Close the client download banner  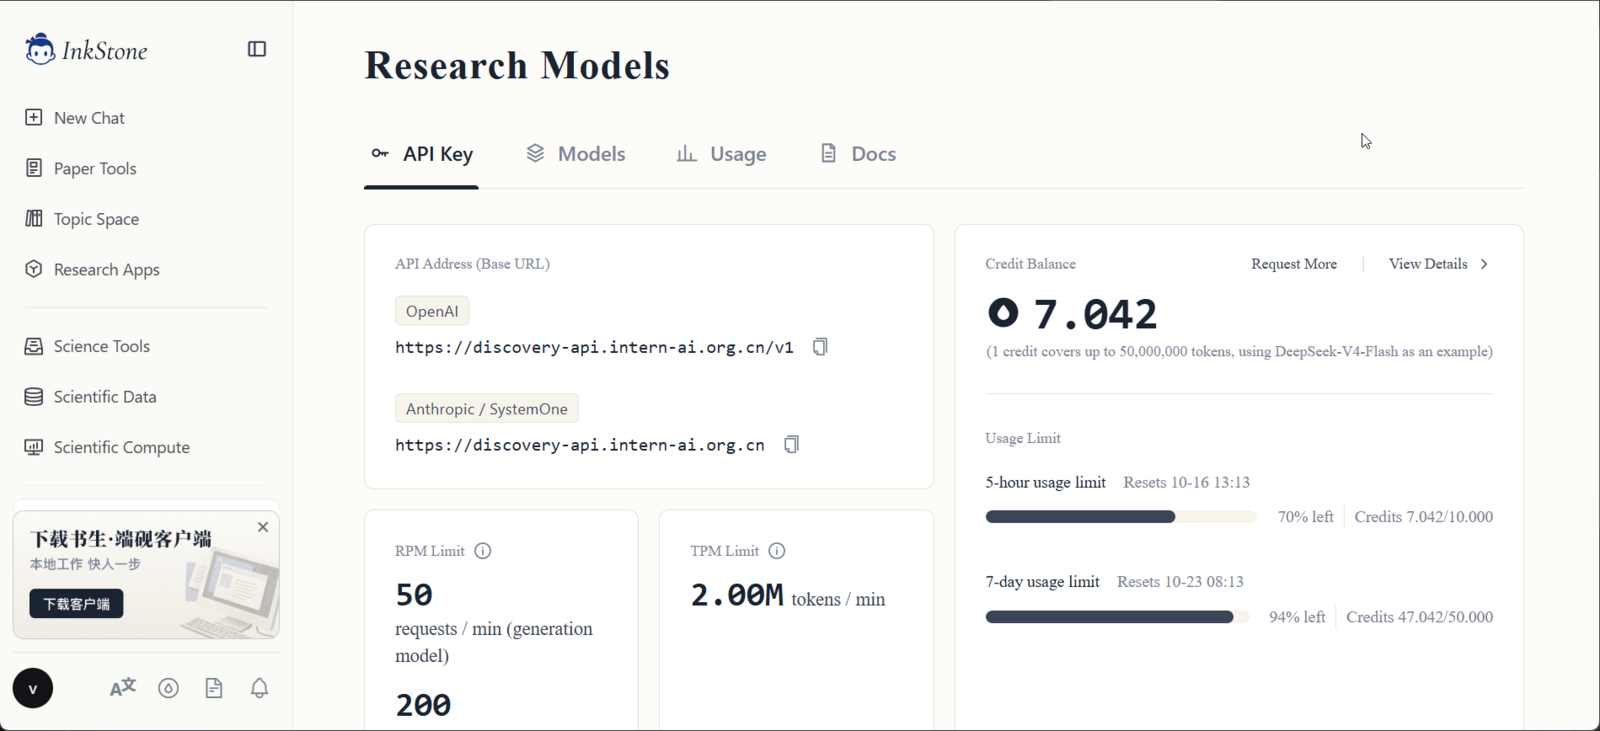click(263, 527)
